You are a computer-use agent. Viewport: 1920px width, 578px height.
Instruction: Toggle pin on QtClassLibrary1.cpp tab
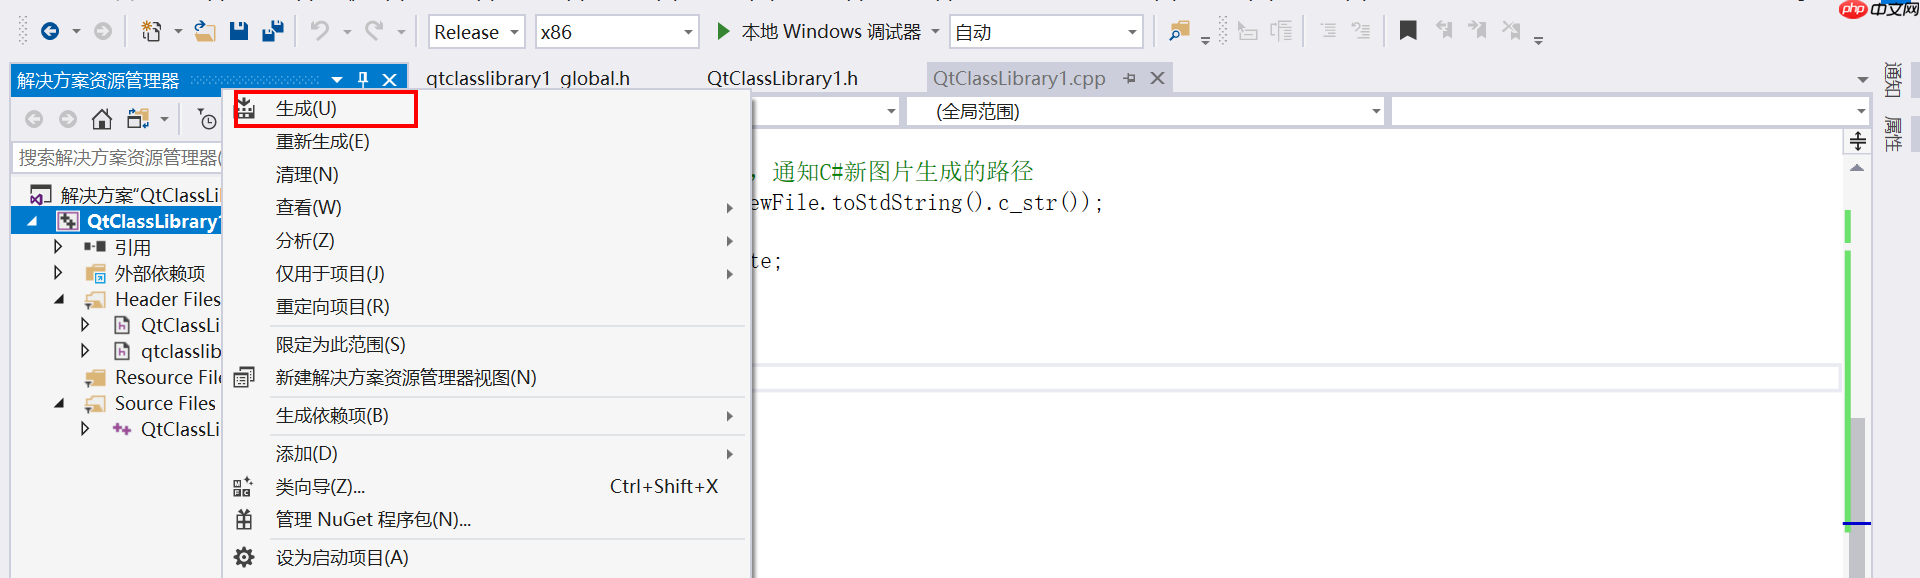coord(1130,78)
